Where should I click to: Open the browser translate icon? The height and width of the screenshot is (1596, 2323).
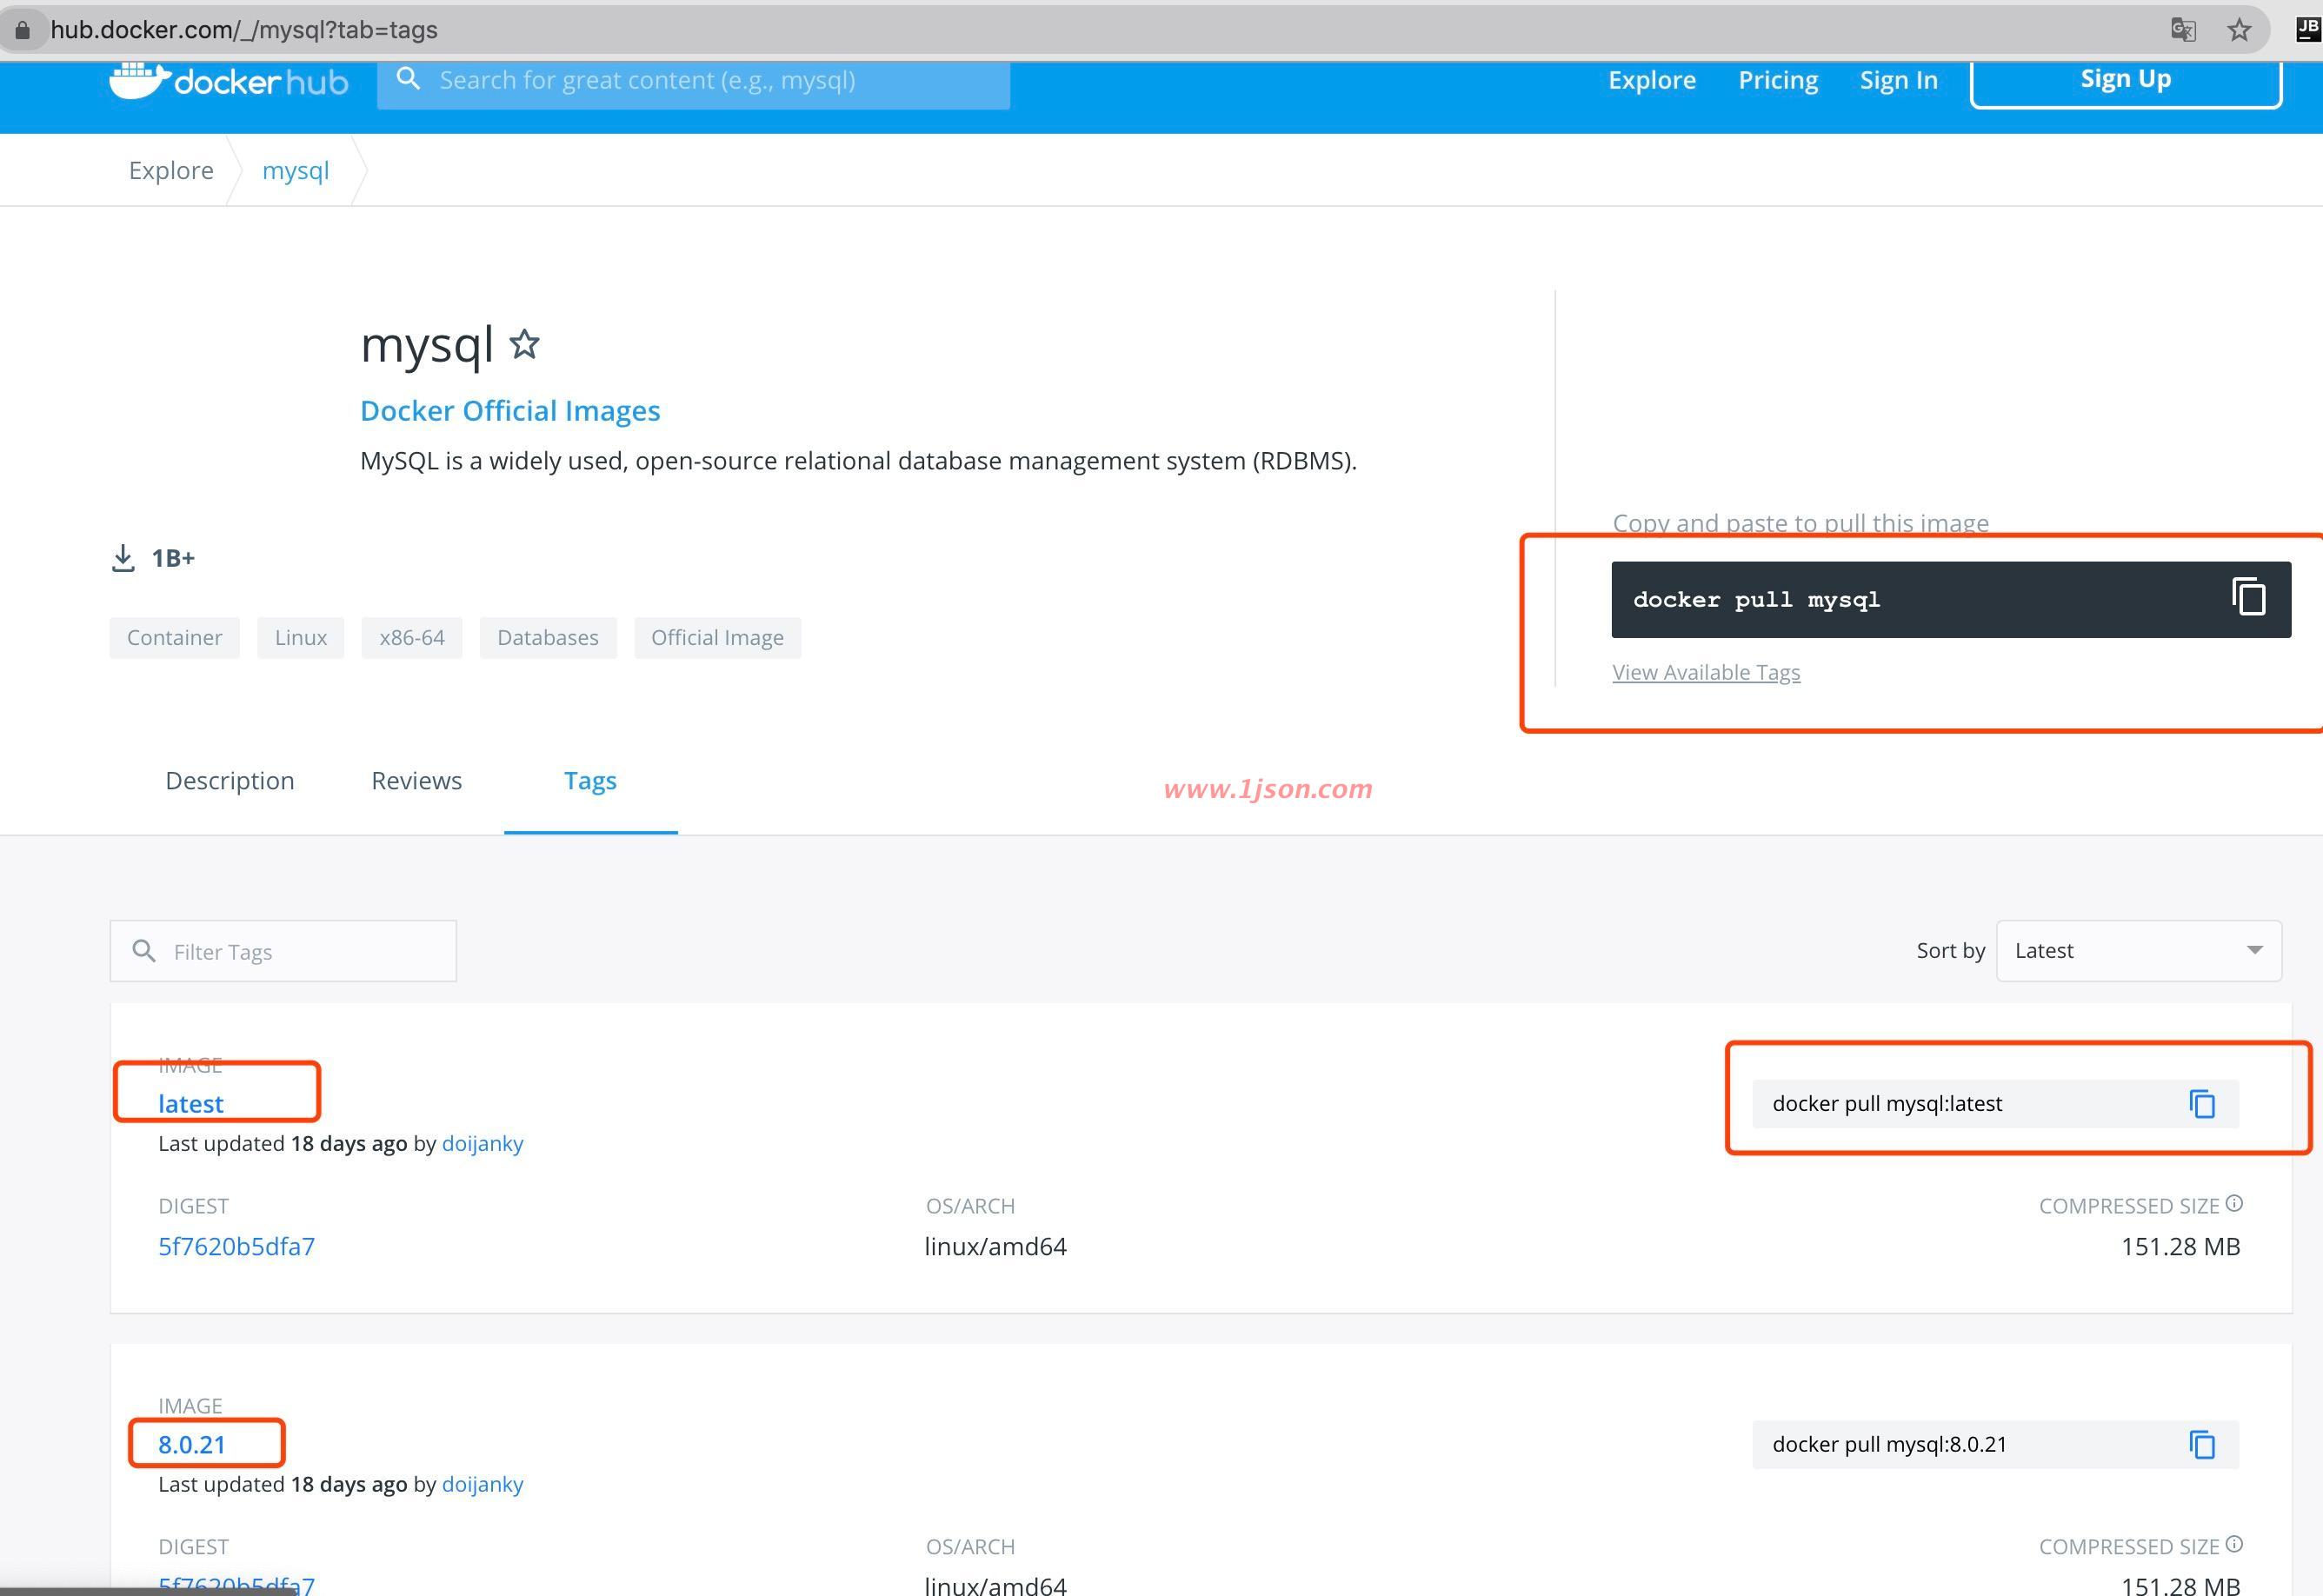(x=2183, y=30)
